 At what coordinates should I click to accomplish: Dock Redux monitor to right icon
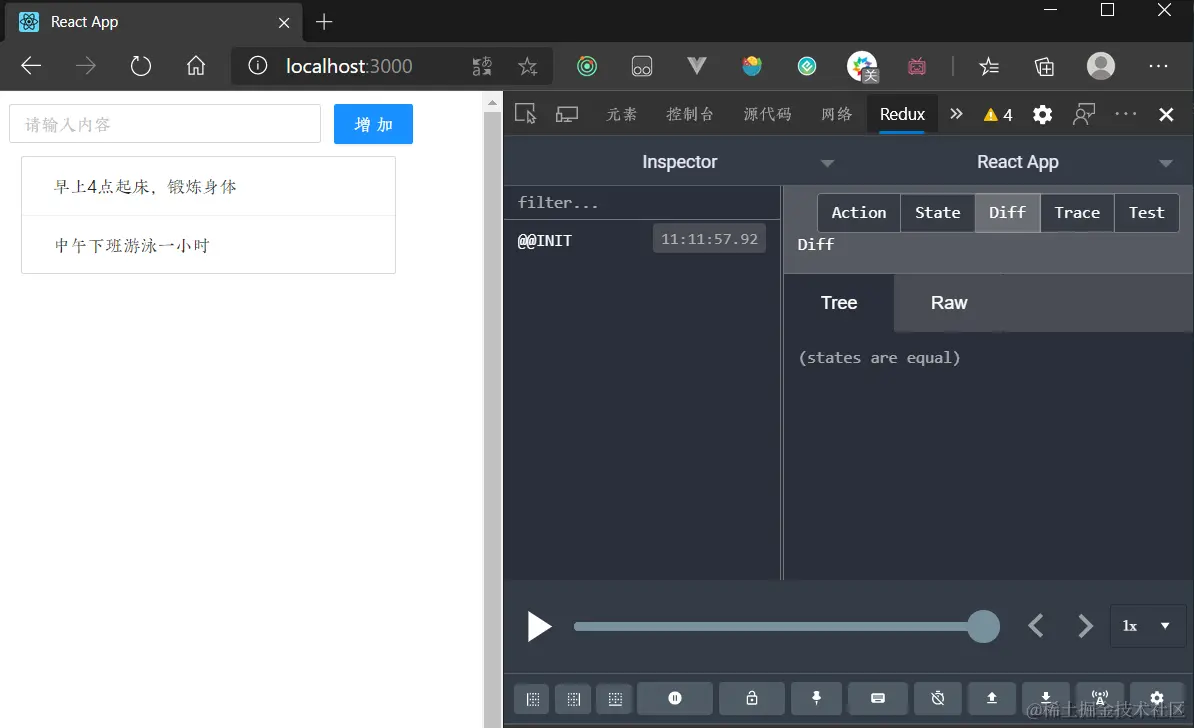click(x=574, y=698)
